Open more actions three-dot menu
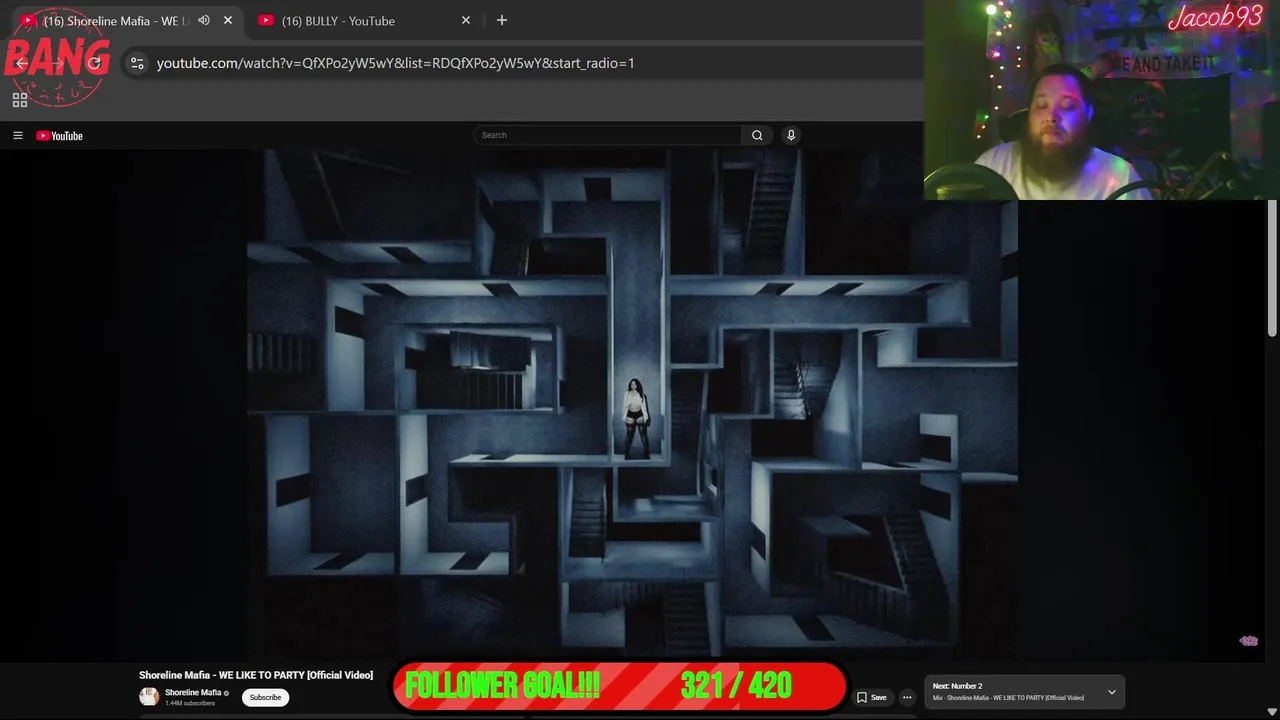This screenshot has width=1280, height=720. pyautogui.click(x=907, y=697)
